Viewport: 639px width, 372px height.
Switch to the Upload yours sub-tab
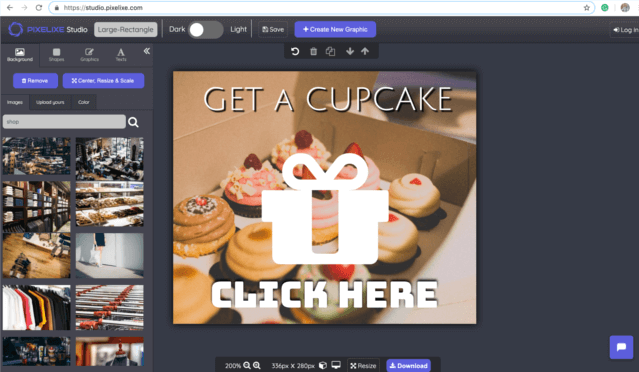[50, 102]
